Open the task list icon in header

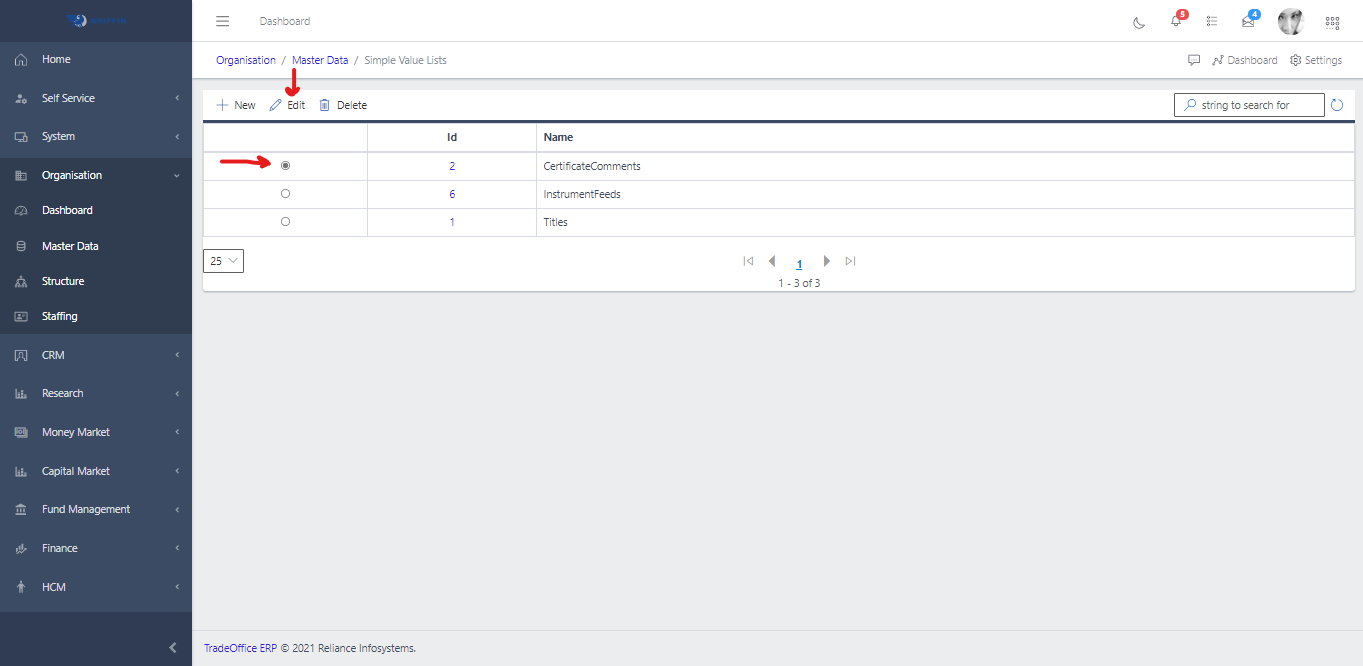(x=1212, y=22)
